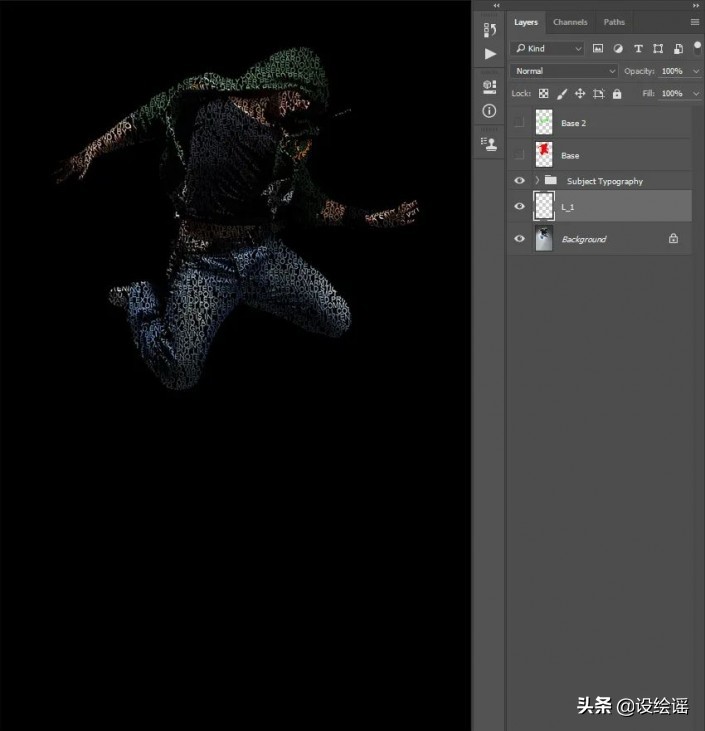Viewport: 705px width, 731px height.
Task: Open the Layers panel options menu
Action: pos(694,22)
